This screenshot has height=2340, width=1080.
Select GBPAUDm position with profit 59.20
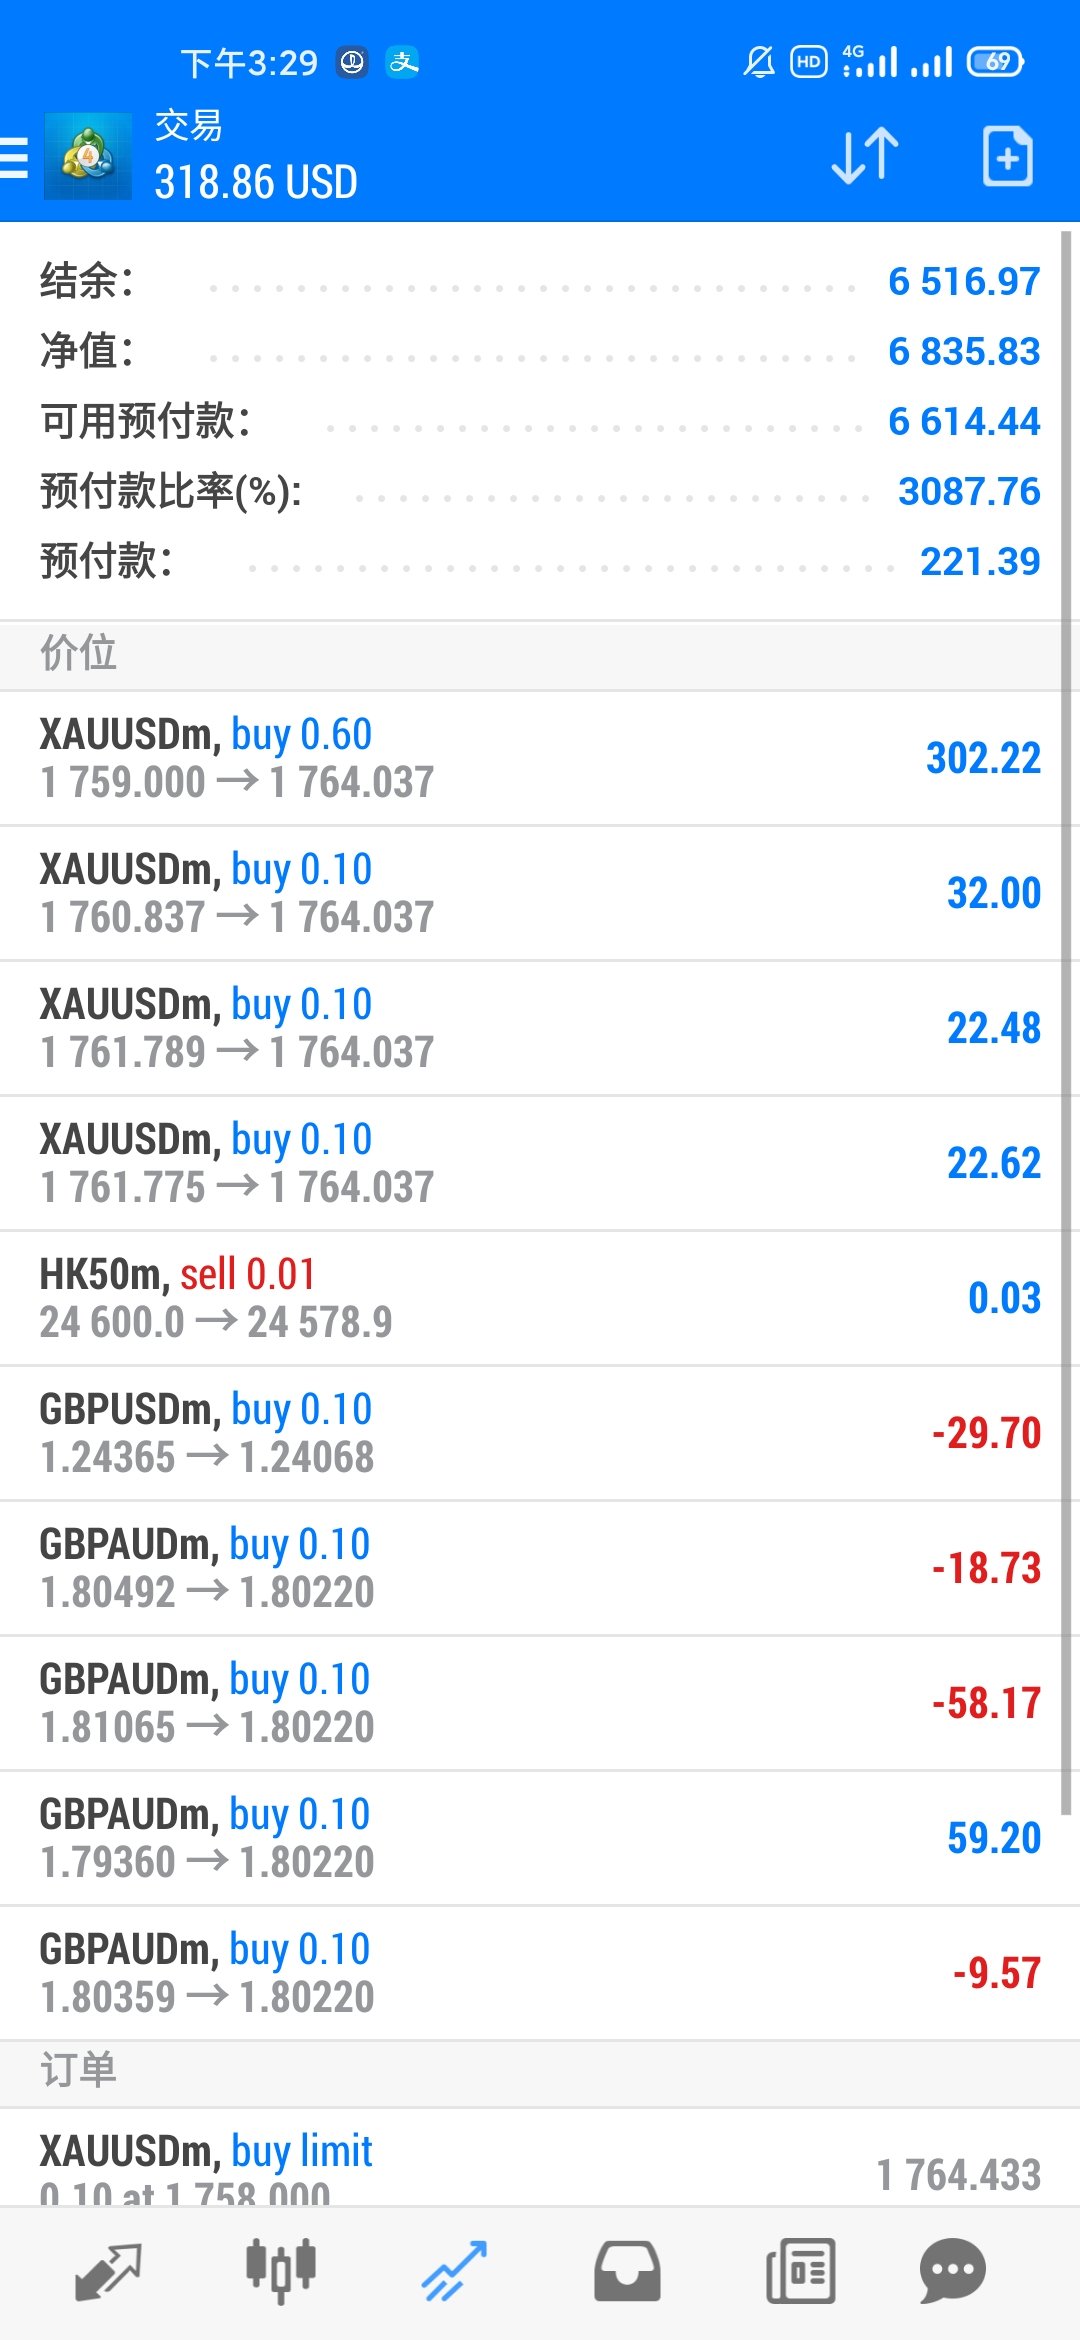[x=540, y=1838]
